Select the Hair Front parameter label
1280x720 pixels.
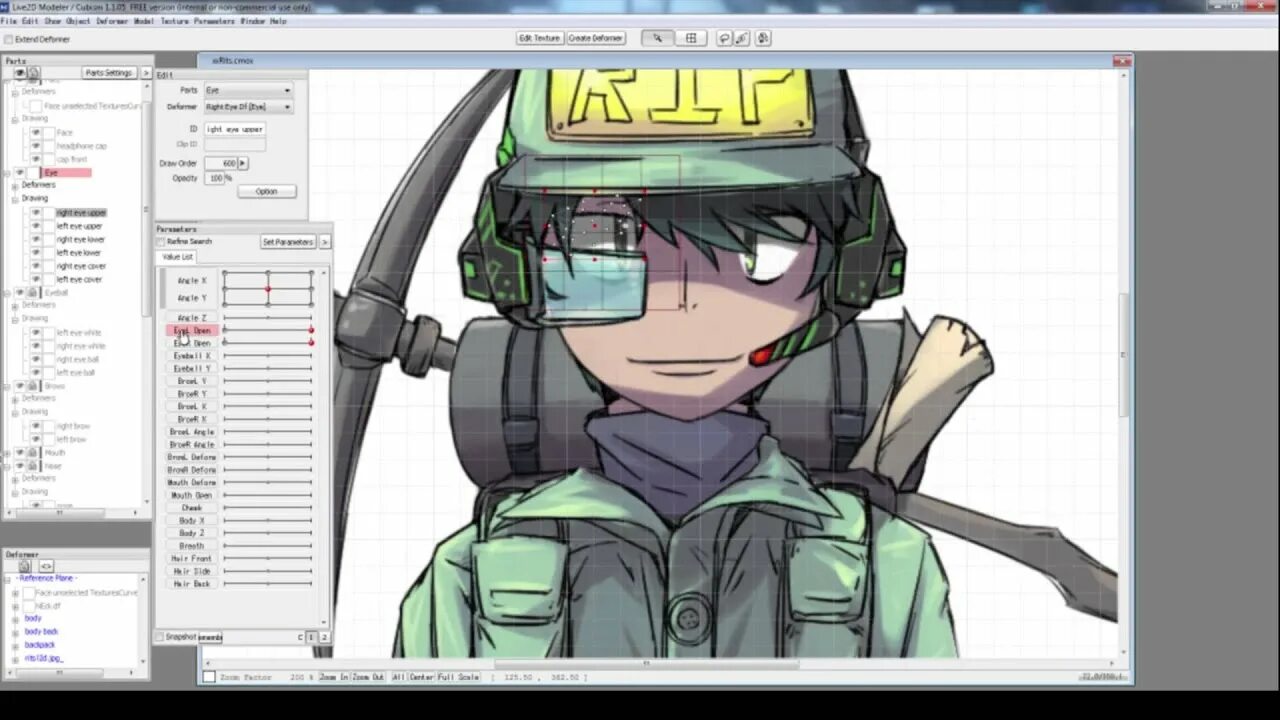(191, 558)
